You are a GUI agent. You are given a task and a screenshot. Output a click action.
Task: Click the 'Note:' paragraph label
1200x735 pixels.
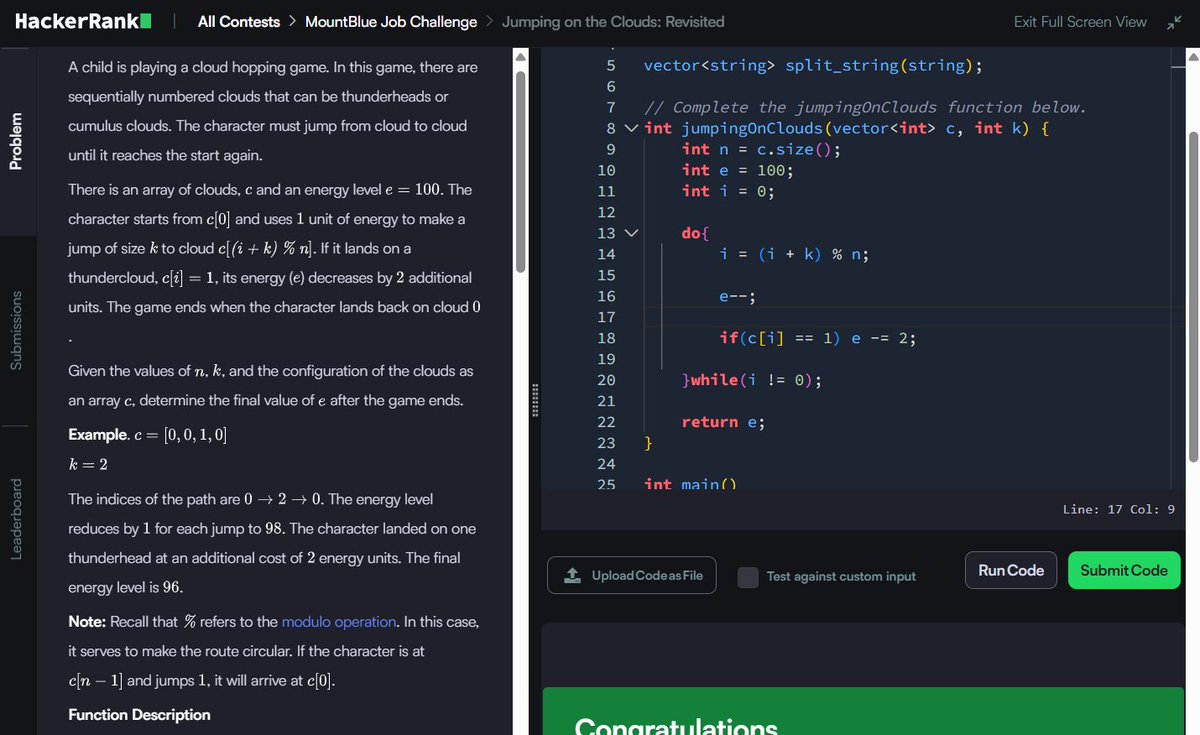point(87,621)
